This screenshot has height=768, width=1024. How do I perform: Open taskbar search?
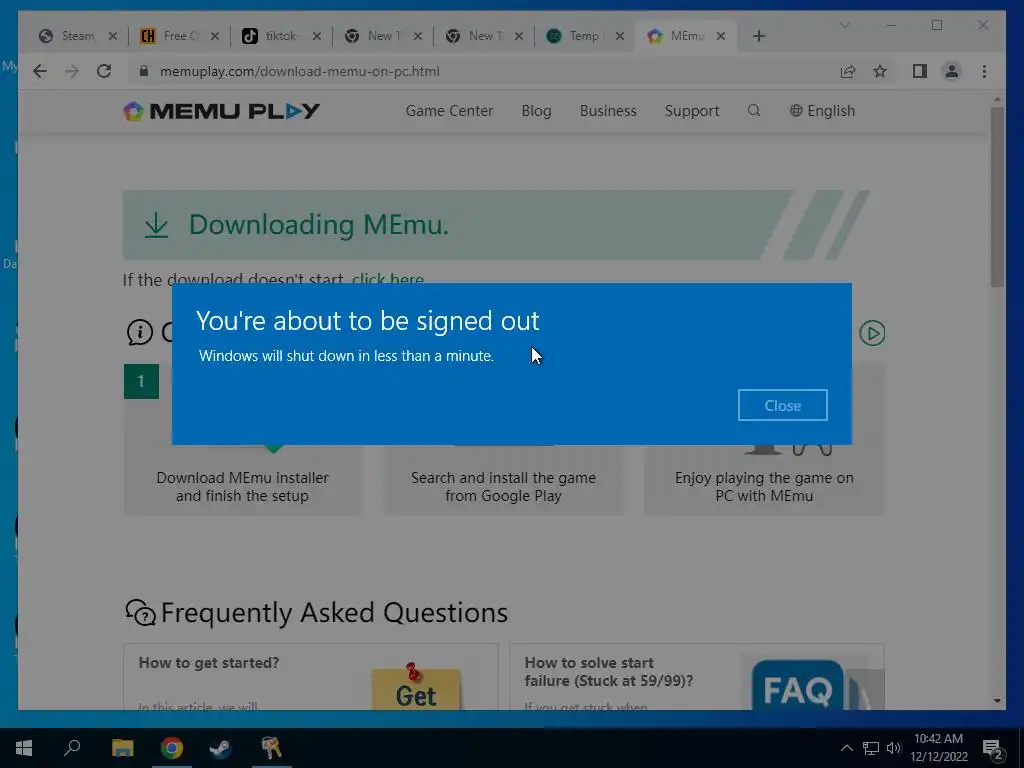(x=72, y=748)
